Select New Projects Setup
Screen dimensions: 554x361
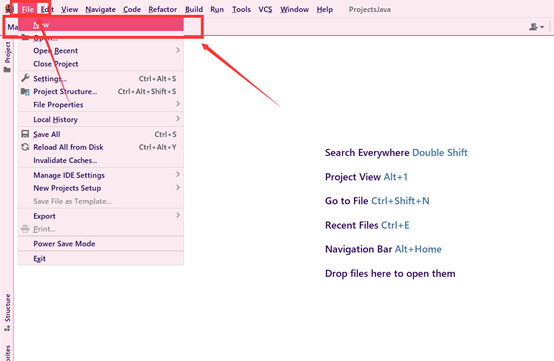[x=101, y=188]
